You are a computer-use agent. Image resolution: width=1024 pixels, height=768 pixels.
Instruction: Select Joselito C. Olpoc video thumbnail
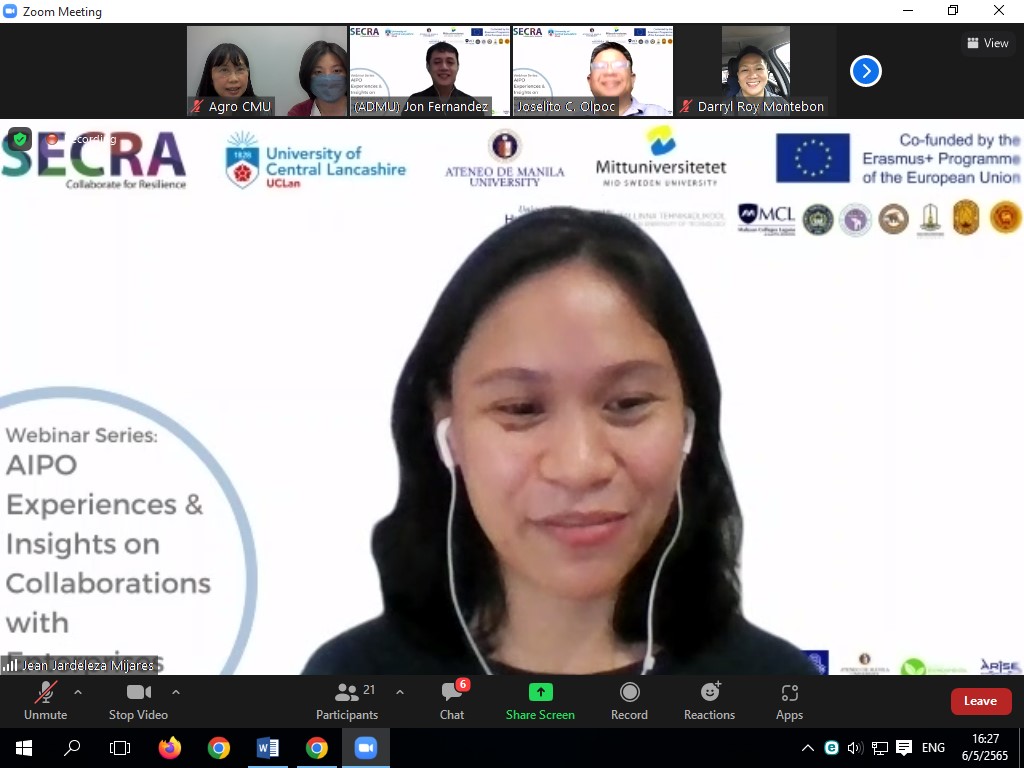coord(593,71)
